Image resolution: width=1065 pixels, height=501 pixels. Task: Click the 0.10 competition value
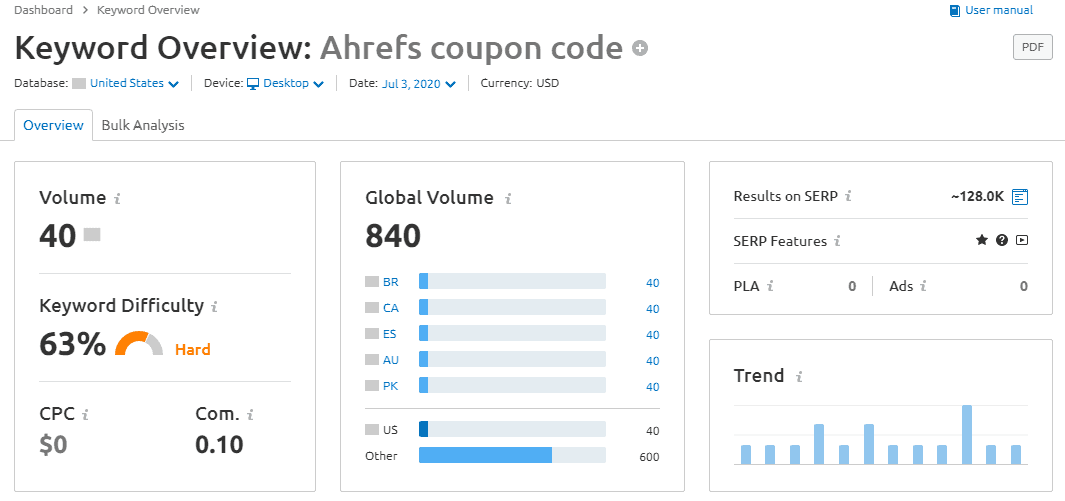pyautogui.click(x=219, y=445)
